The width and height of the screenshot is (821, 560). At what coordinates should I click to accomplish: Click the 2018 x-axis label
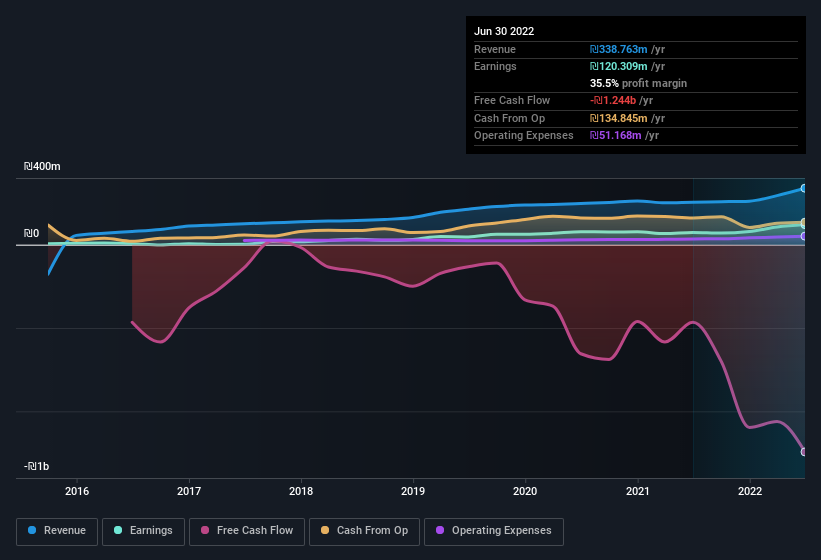pos(301,491)
